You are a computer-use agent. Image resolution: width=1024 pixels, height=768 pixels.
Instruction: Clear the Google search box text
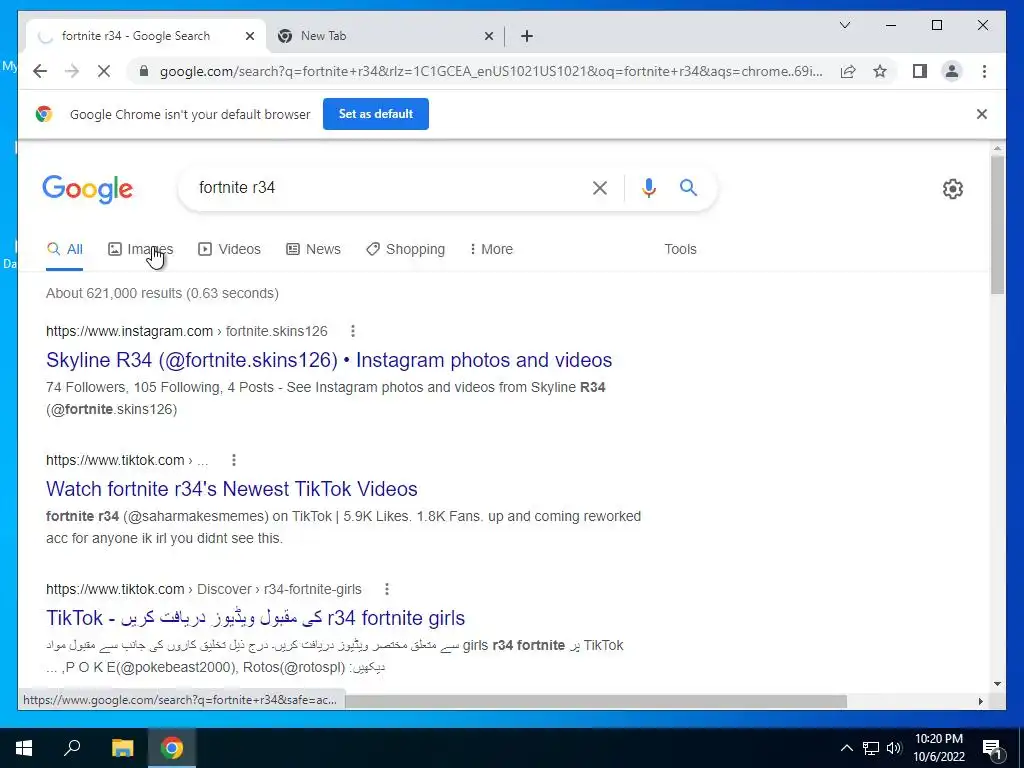(600, 188)
